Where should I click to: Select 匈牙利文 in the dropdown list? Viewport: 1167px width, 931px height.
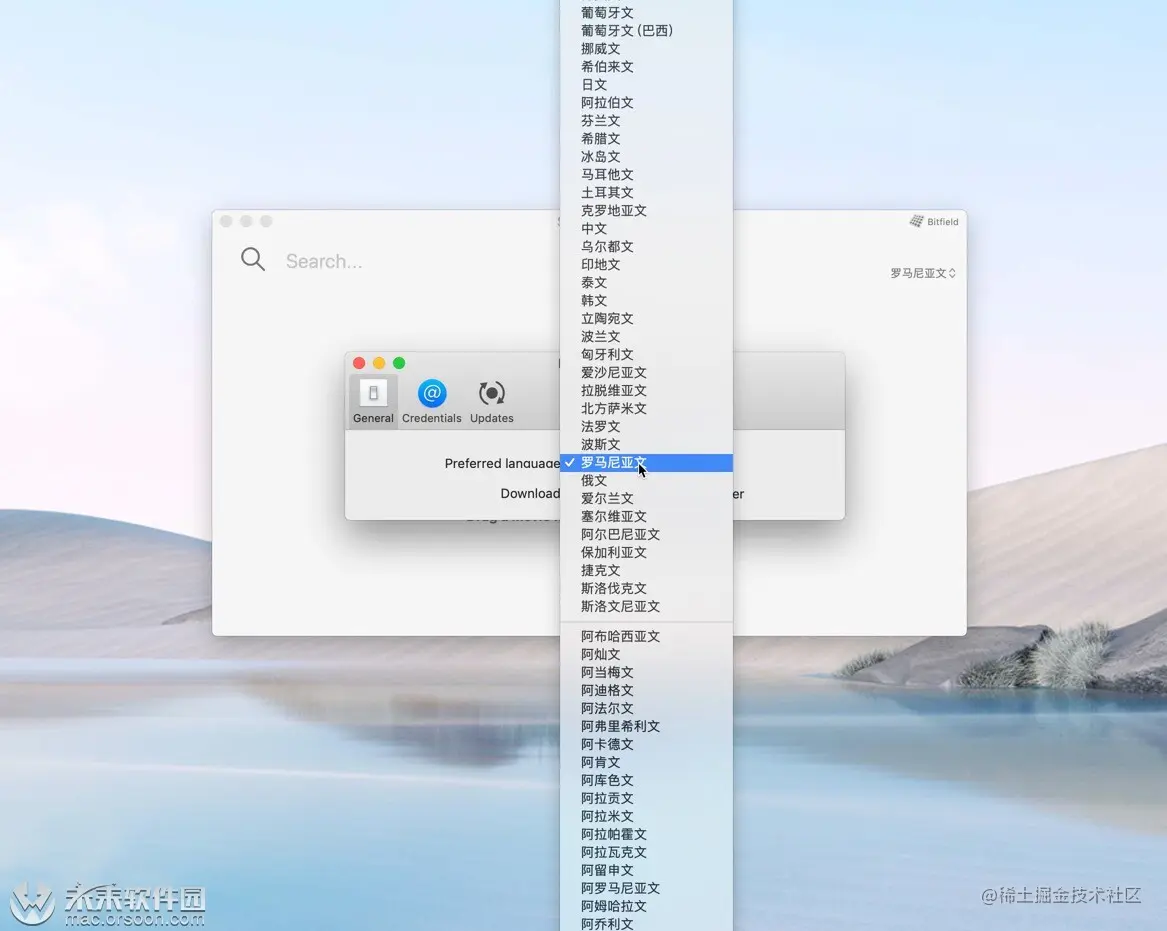click(x=646, y=354)
